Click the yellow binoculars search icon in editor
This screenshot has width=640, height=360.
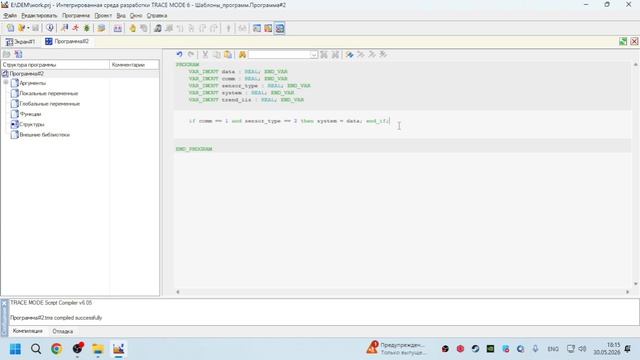[x=242, y=54]
